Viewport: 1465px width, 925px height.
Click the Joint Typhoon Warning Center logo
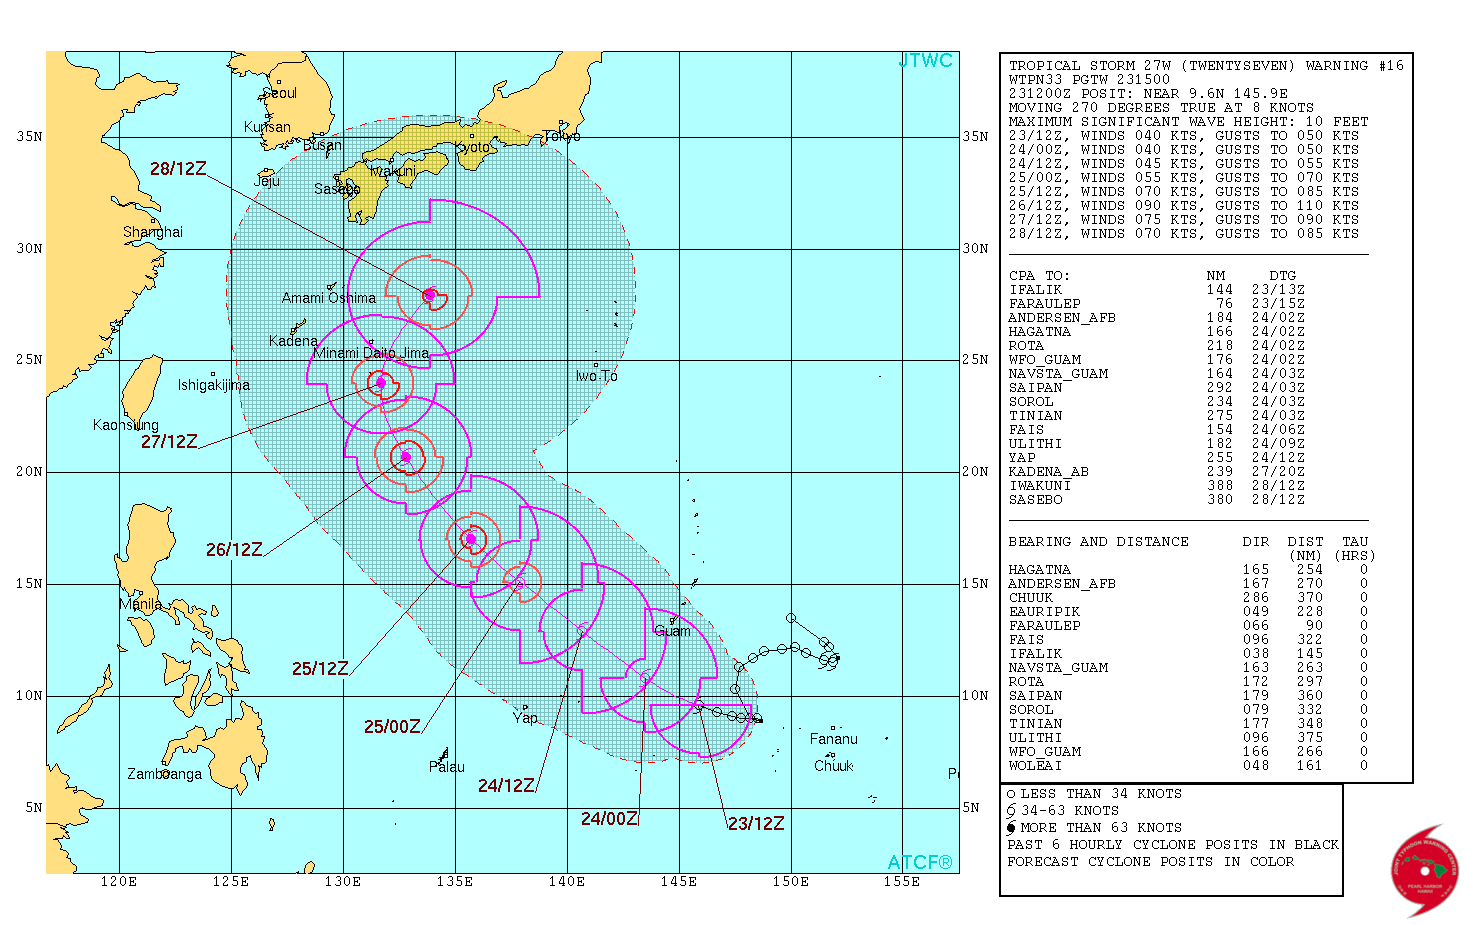1424,869
